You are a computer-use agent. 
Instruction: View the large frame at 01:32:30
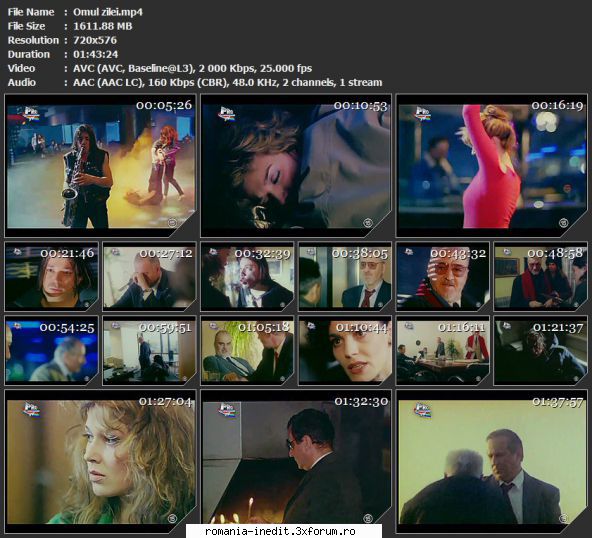[x=296, y=461]
